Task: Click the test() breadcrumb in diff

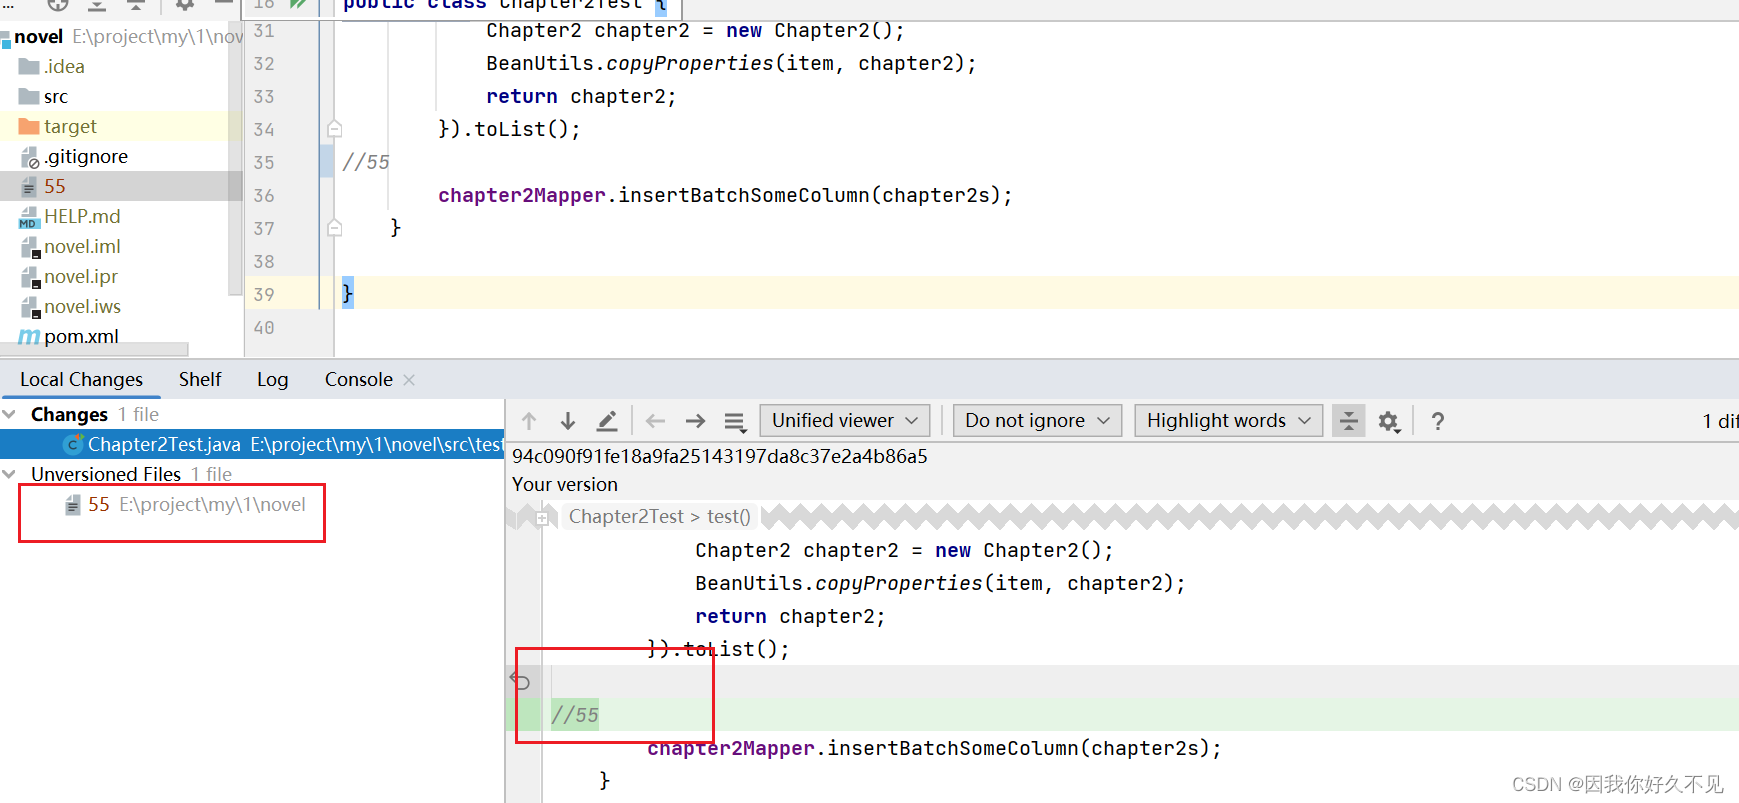Action: [729, 517]
